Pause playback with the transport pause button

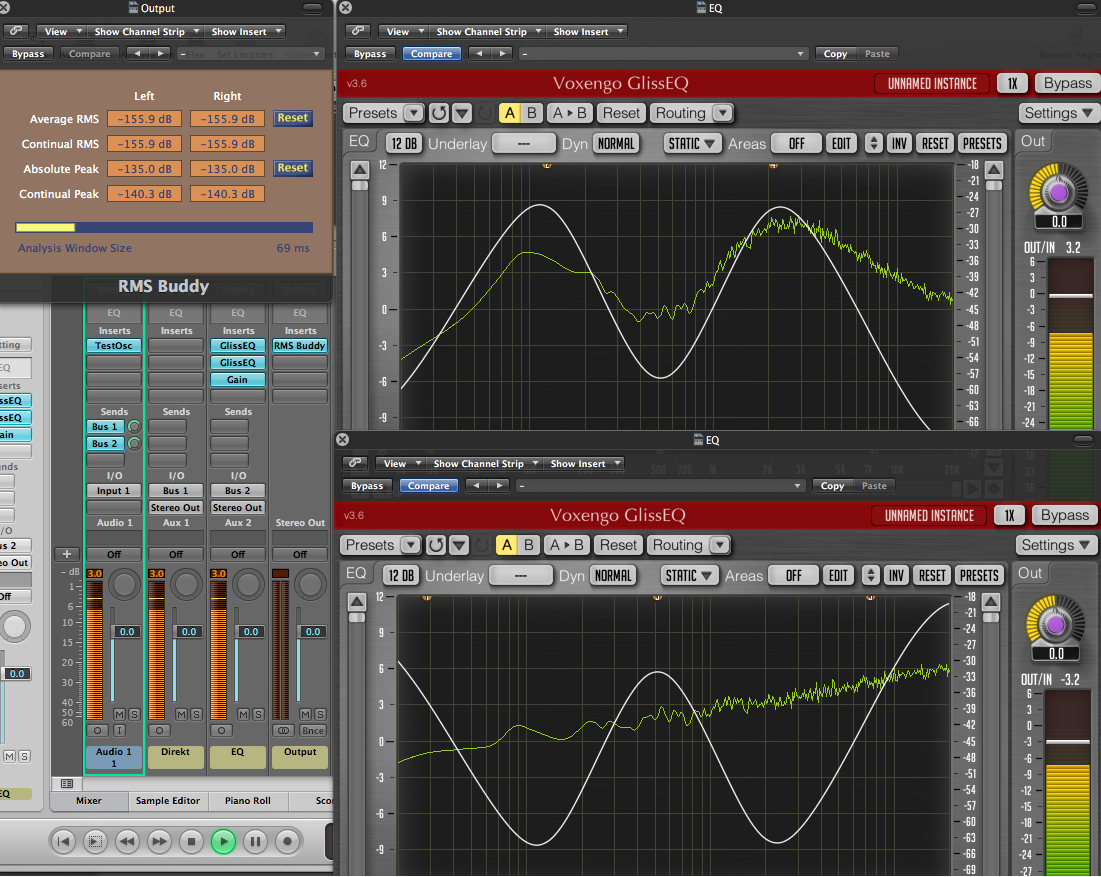256,841
